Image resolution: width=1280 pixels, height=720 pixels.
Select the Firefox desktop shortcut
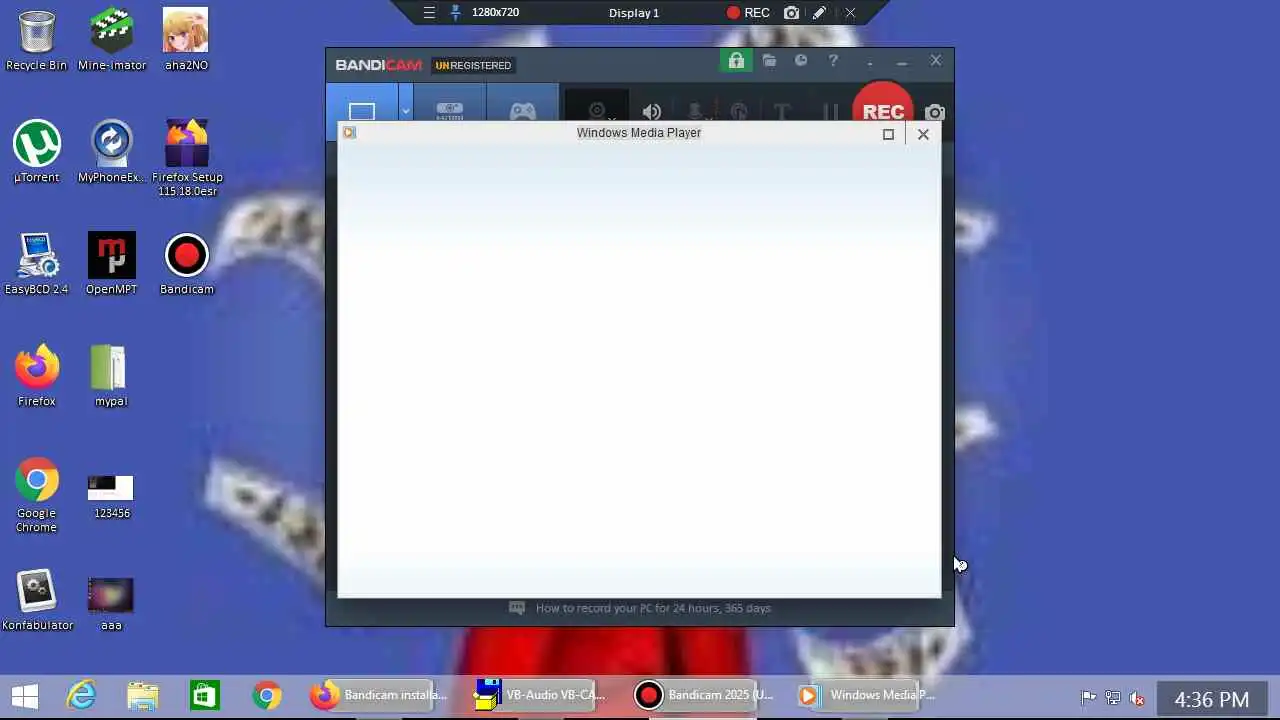point(36,376)
